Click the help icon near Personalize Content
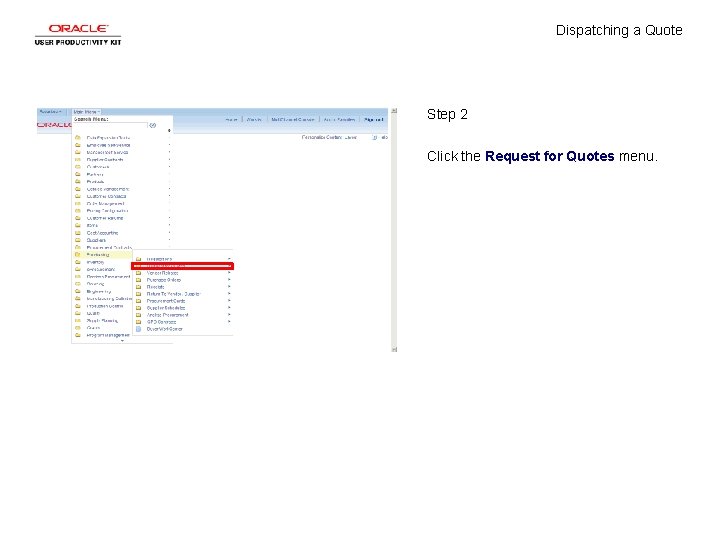The image size is (720, 540). tap(375, 137)
